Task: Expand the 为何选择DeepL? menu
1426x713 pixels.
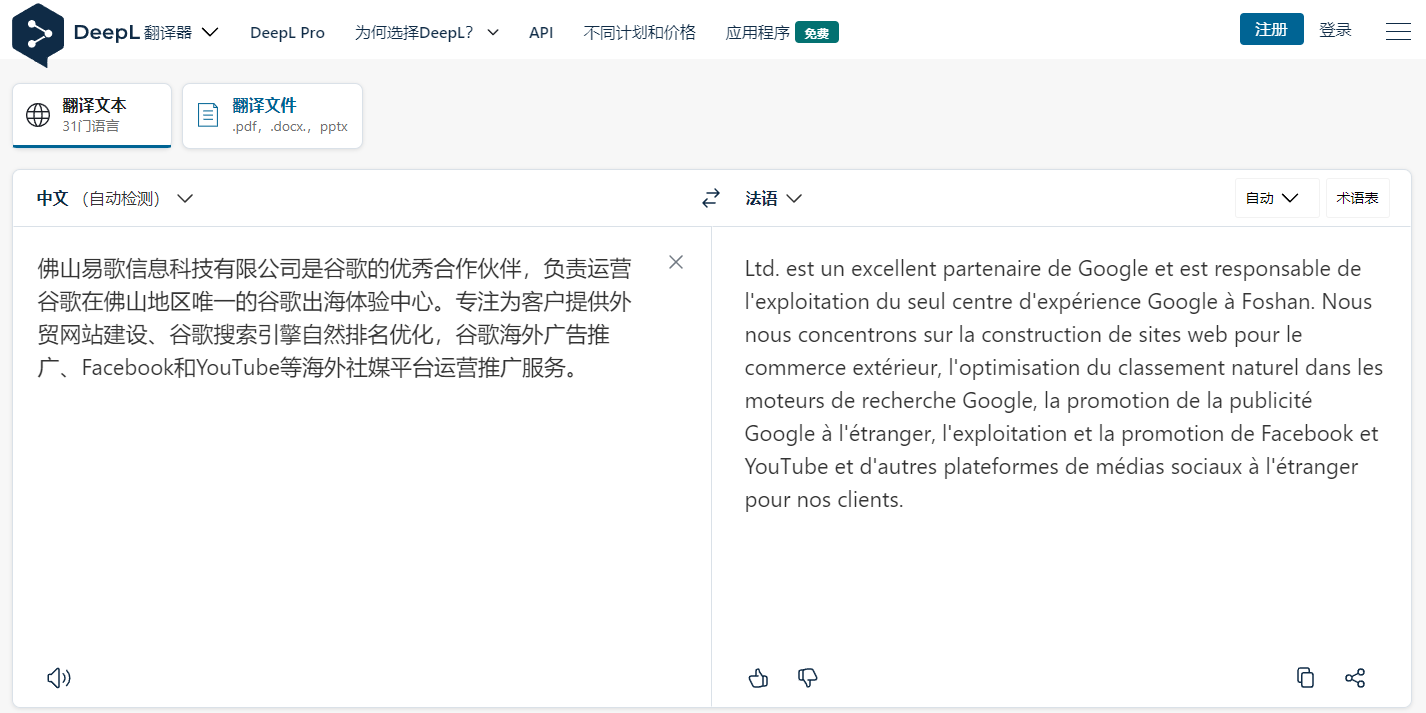Action: [427, 32]
